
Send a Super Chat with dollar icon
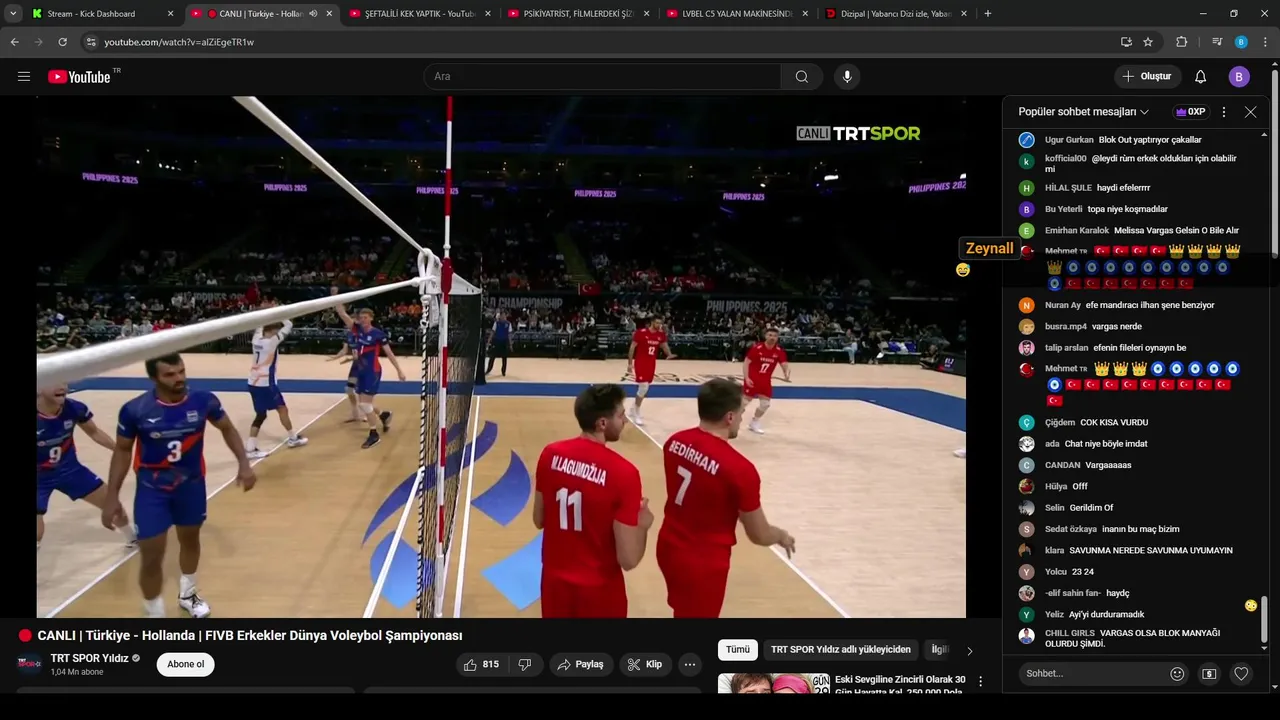click(1209, 674)
